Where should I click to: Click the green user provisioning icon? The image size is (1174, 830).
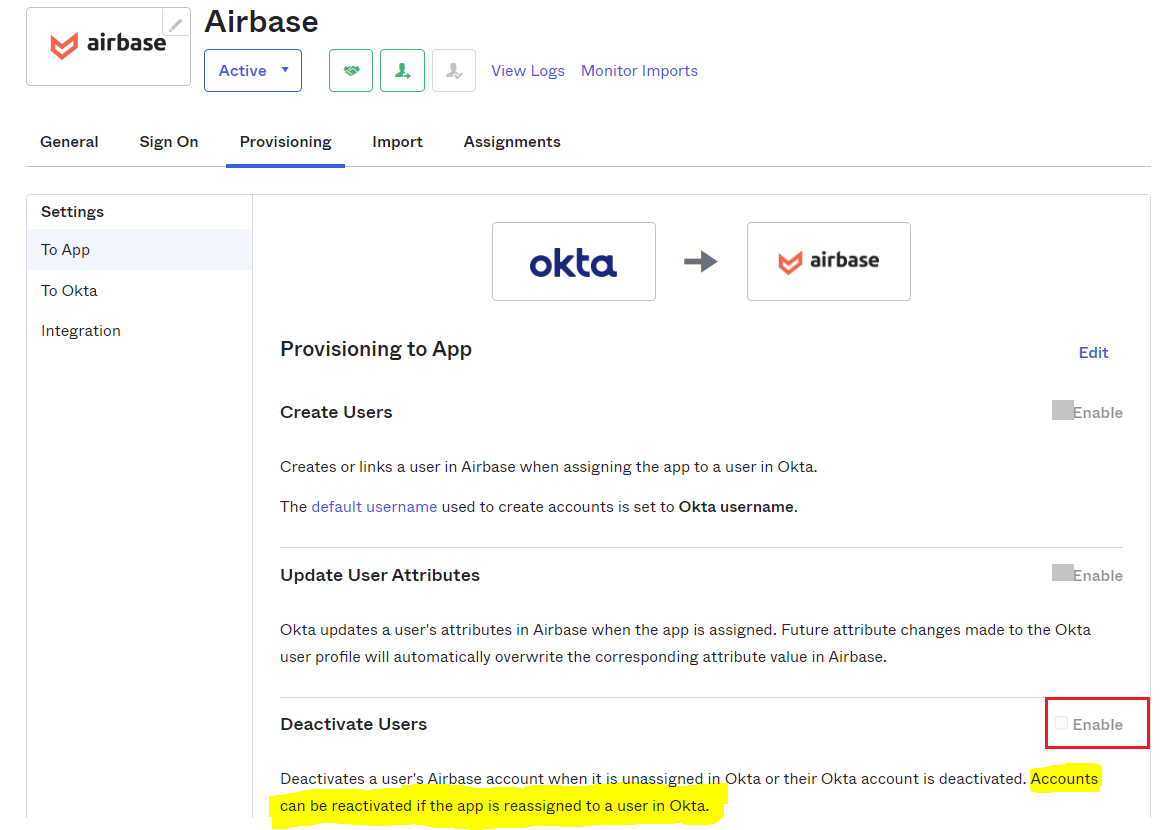(402, 71)
